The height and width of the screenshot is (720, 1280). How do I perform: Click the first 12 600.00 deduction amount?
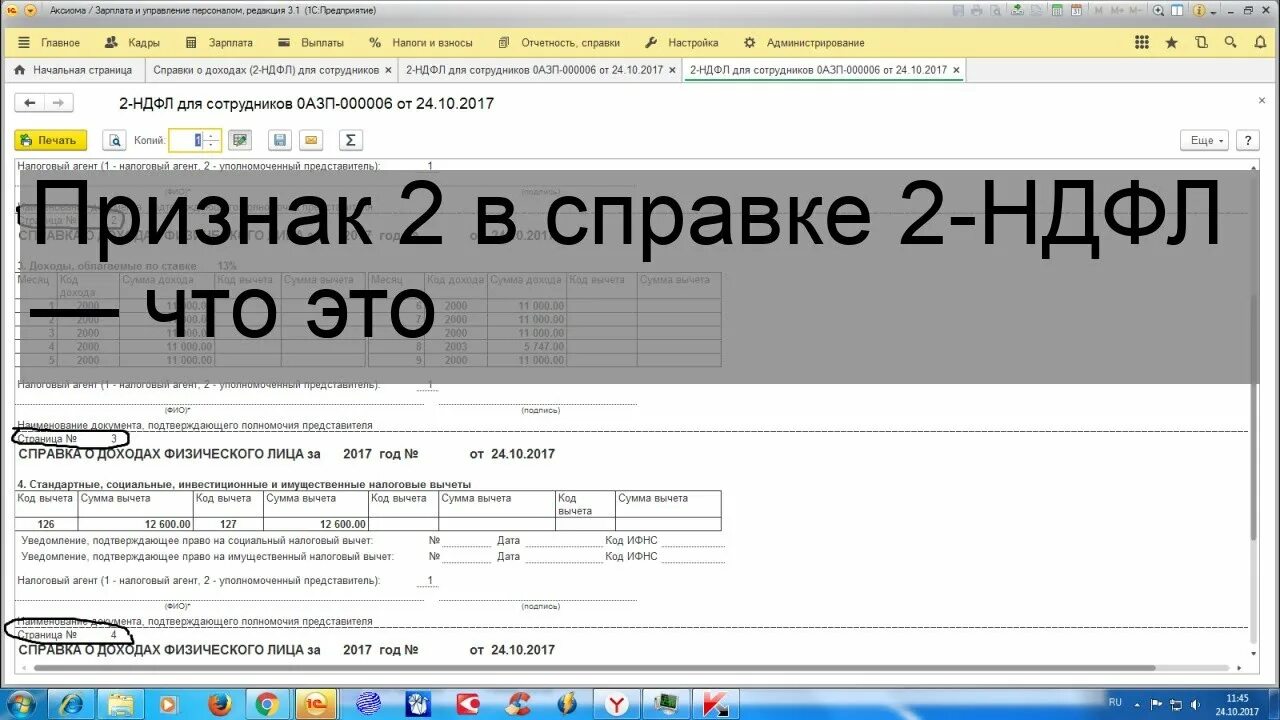click(x=135, y=524)
